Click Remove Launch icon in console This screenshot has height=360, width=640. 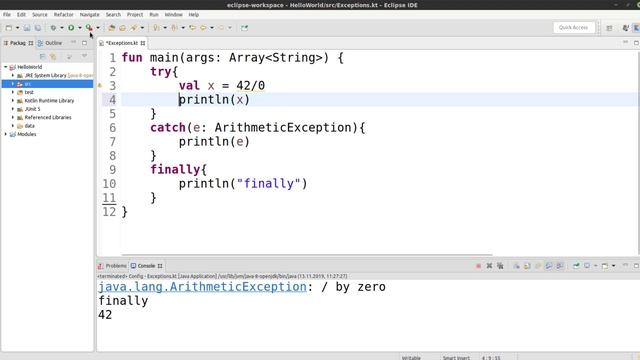click(489, 266)
